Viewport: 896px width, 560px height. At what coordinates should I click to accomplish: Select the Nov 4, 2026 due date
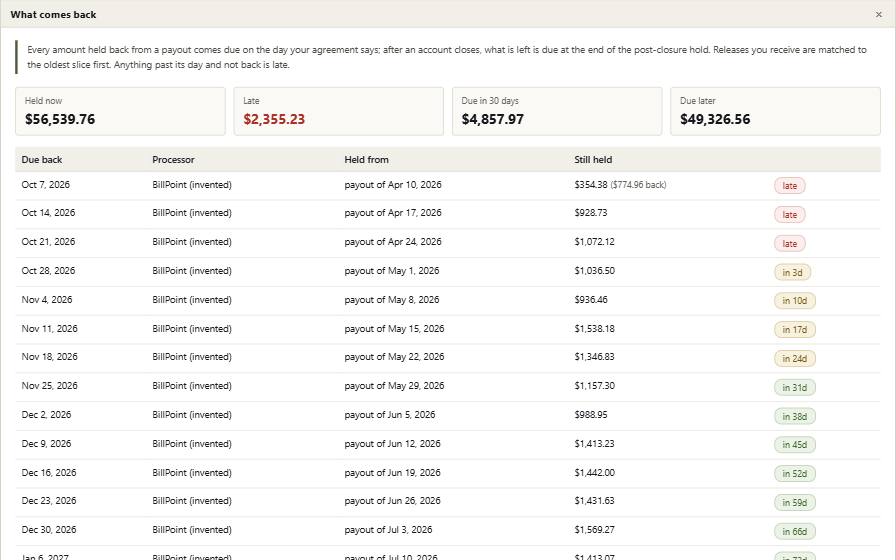coord(47,300)
